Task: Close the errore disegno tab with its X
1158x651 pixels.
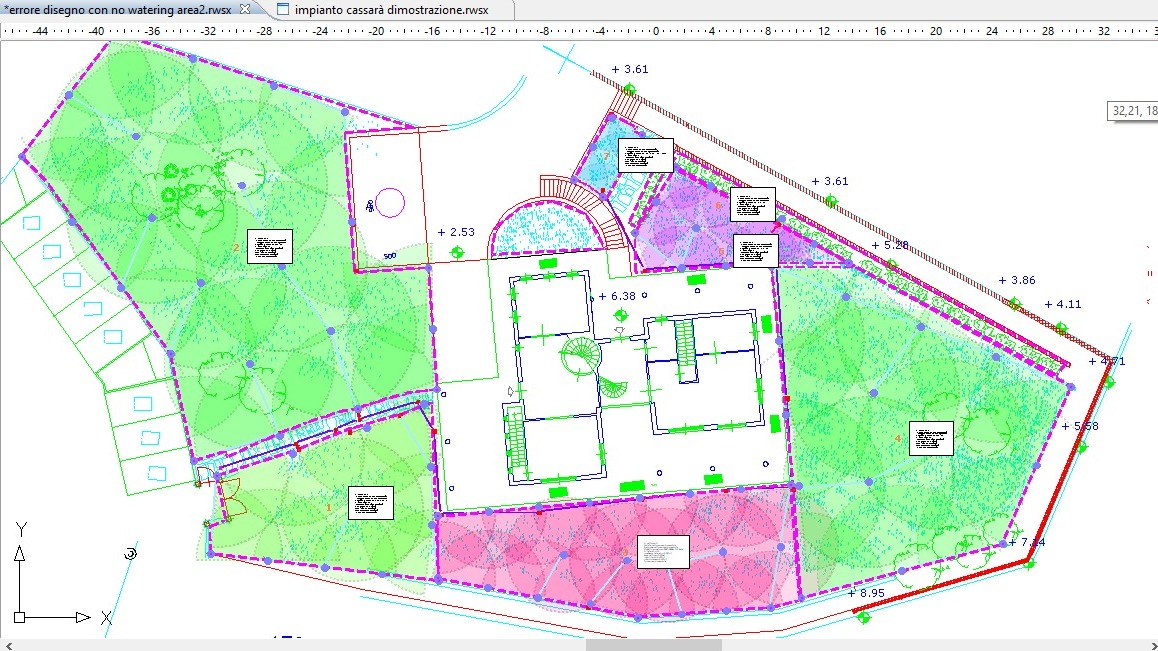Action: 246,9
